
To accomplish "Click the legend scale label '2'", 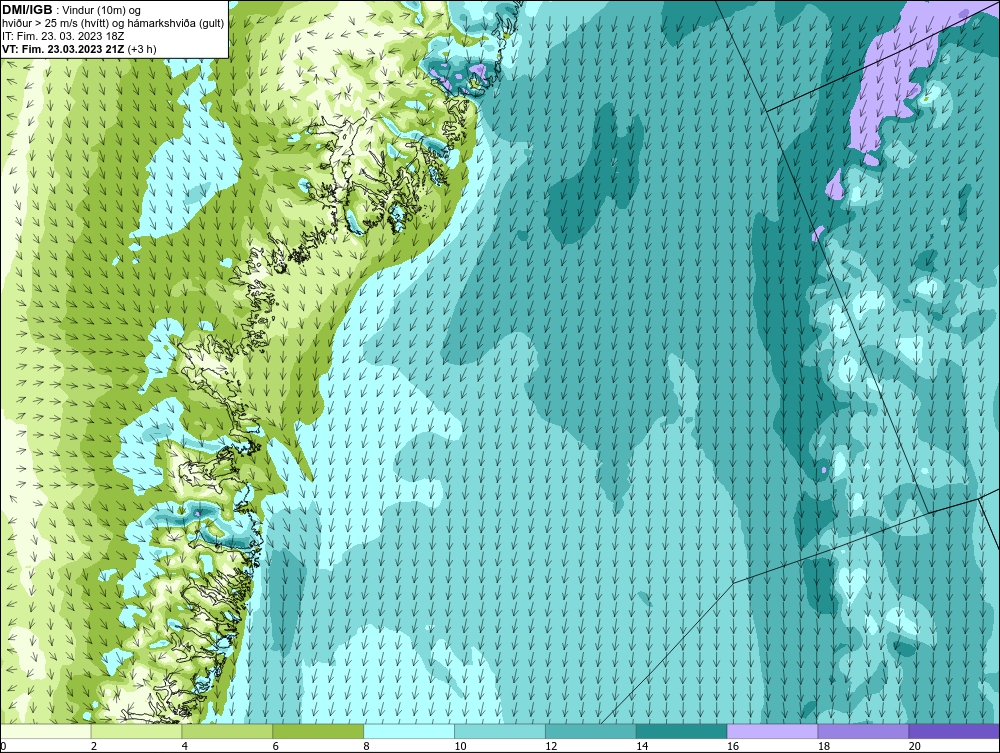I will point(94,746).
